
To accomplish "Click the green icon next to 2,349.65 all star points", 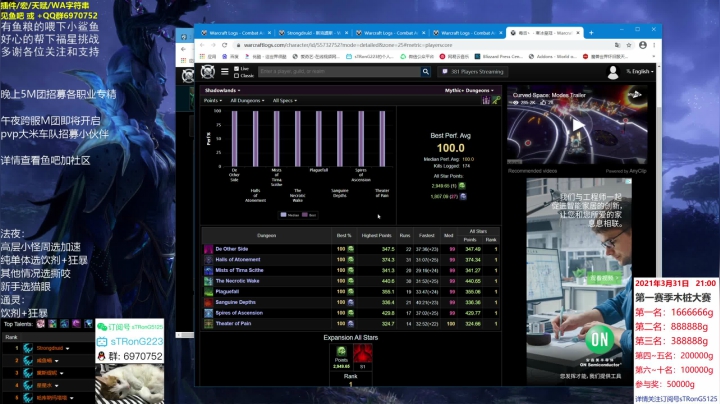I will pos(462,186).
